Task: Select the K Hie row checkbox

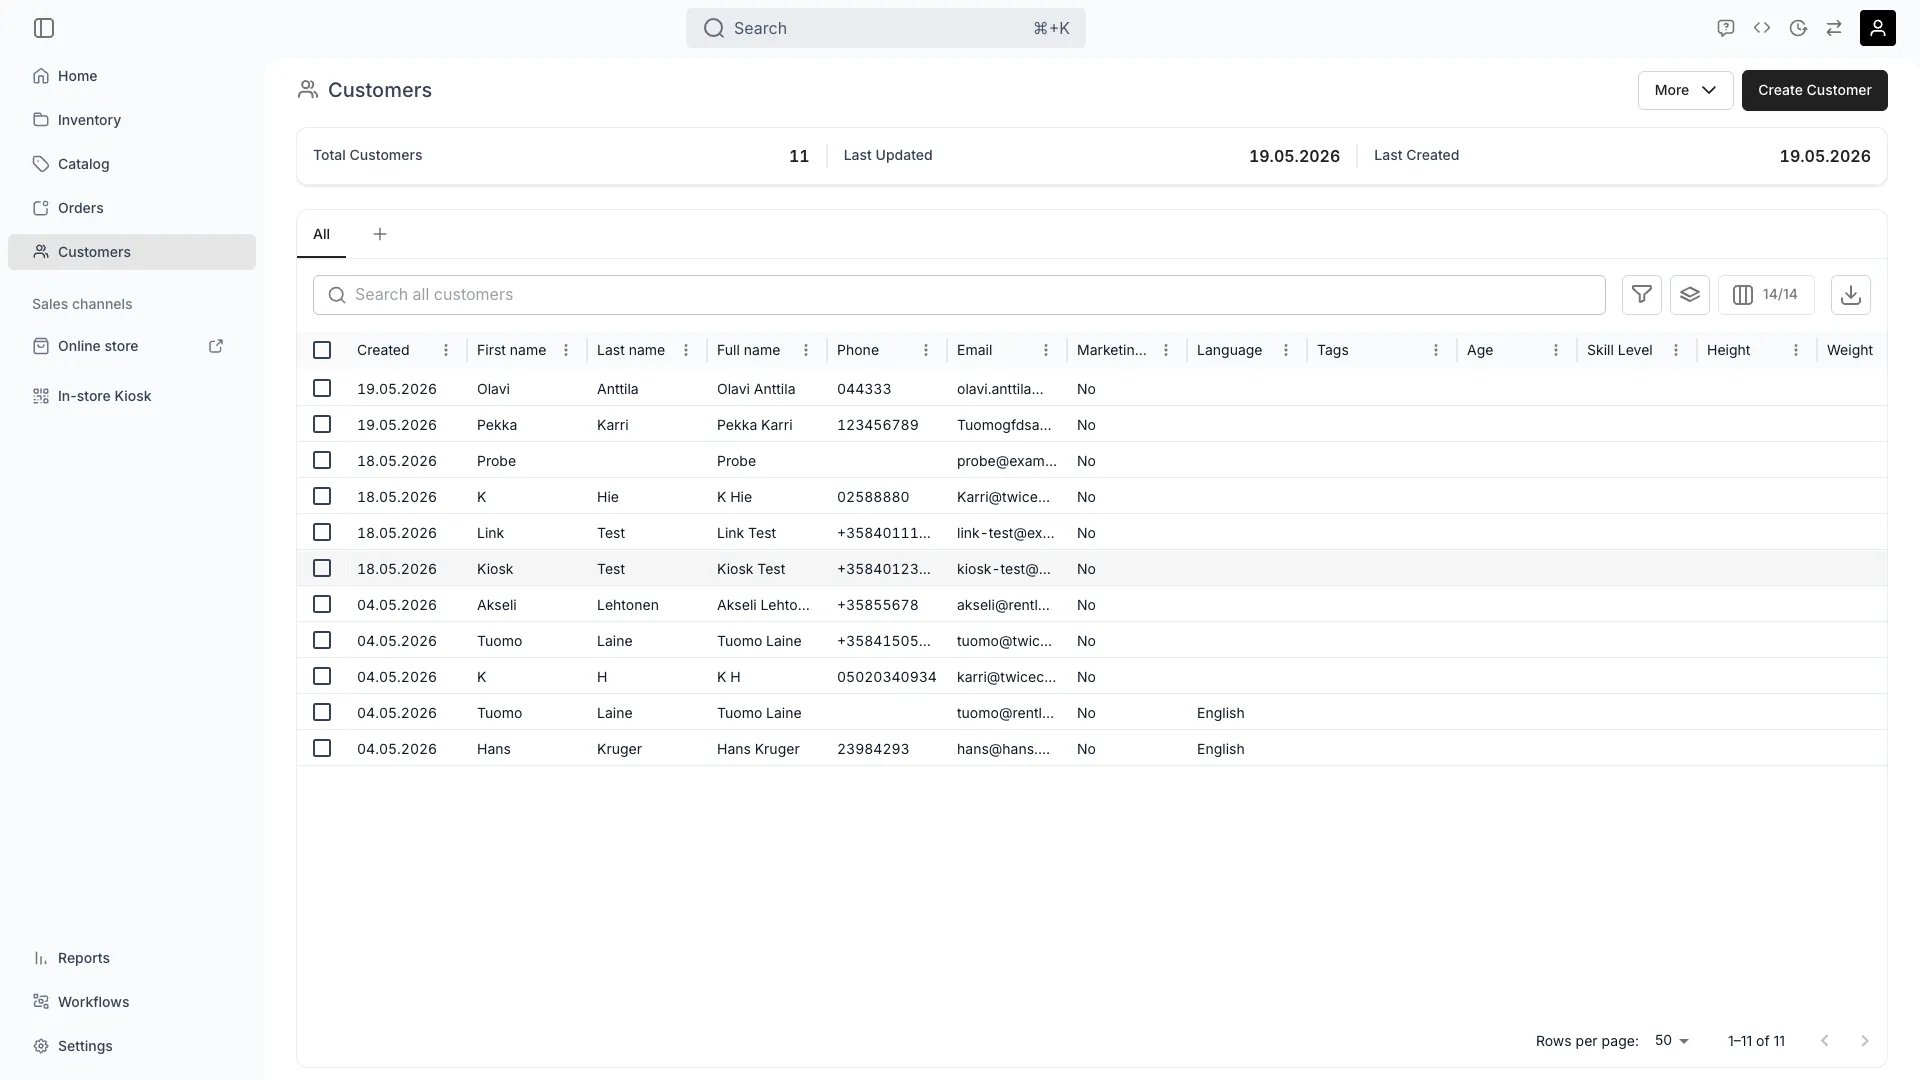Action: tap(322, 496)
